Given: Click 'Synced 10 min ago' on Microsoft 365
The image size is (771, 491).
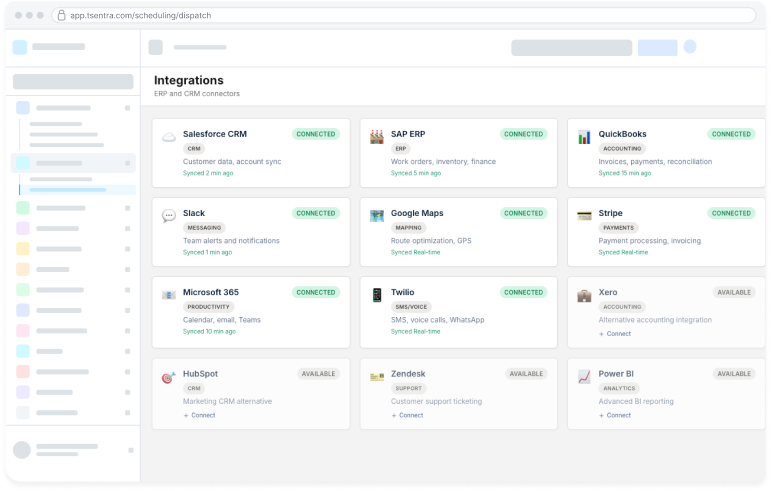Looking at the screenshot, I should coord(209,332).
